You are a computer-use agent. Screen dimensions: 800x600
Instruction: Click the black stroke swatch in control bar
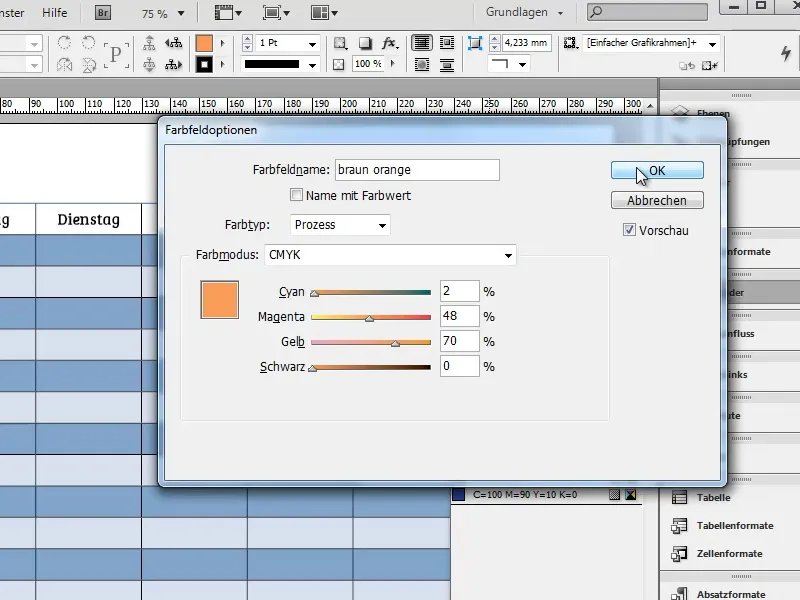point(204,65)
